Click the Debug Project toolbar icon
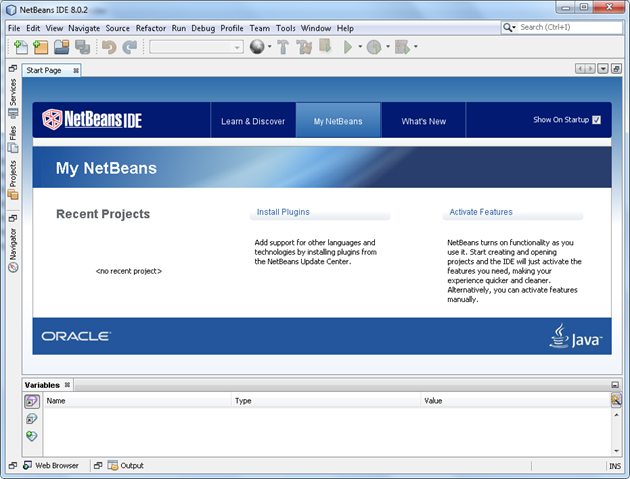Image resolution: width=630 pixels, height=479 pixels. coord(402,47)
